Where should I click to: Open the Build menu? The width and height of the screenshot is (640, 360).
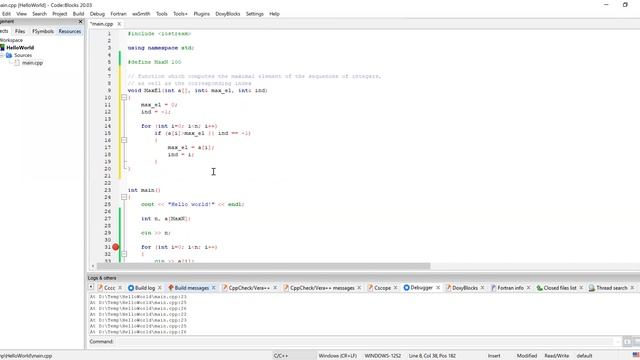coord(78,14)
